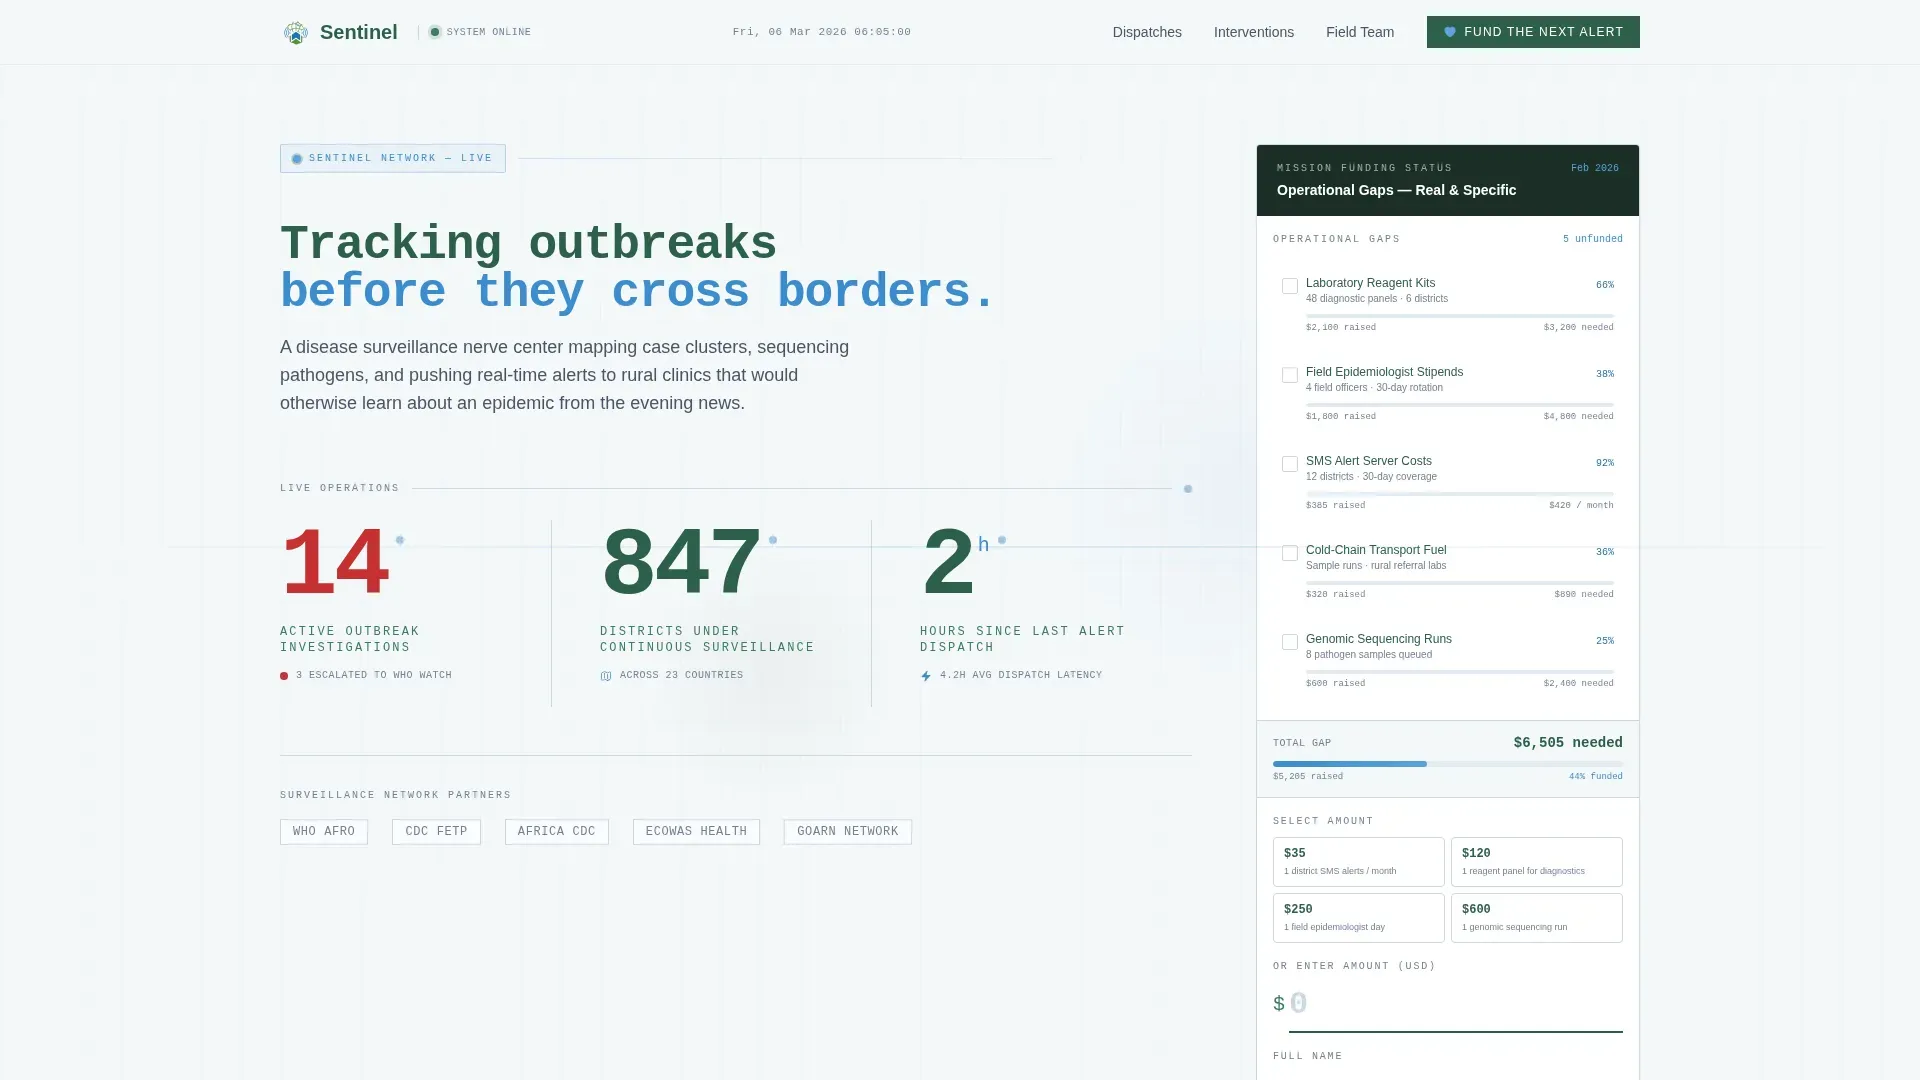The height and width of the screenshot is (1080, 1920).
Task: Click 'Operational Gaps — Real & Specific' heading
Action: [x=1396, y=190]
